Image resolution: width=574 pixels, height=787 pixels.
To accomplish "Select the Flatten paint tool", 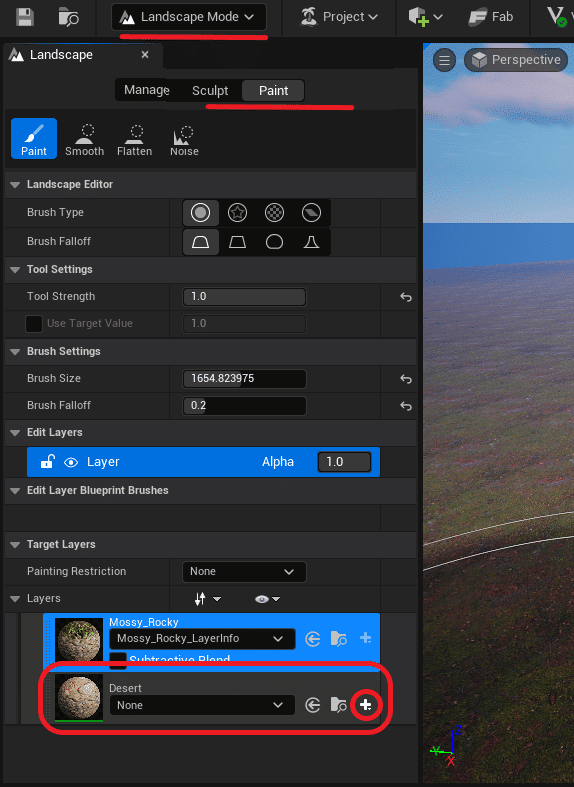I will 134,139.
